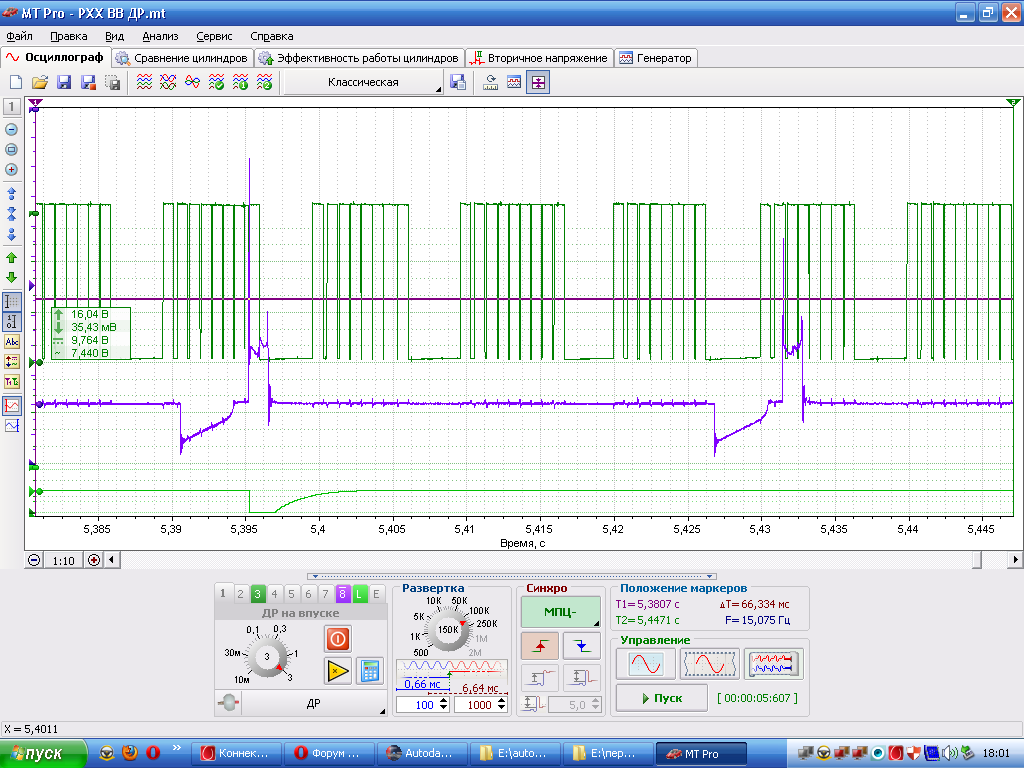Adjust the Развертка sweep rate knob

pos(447,630)
